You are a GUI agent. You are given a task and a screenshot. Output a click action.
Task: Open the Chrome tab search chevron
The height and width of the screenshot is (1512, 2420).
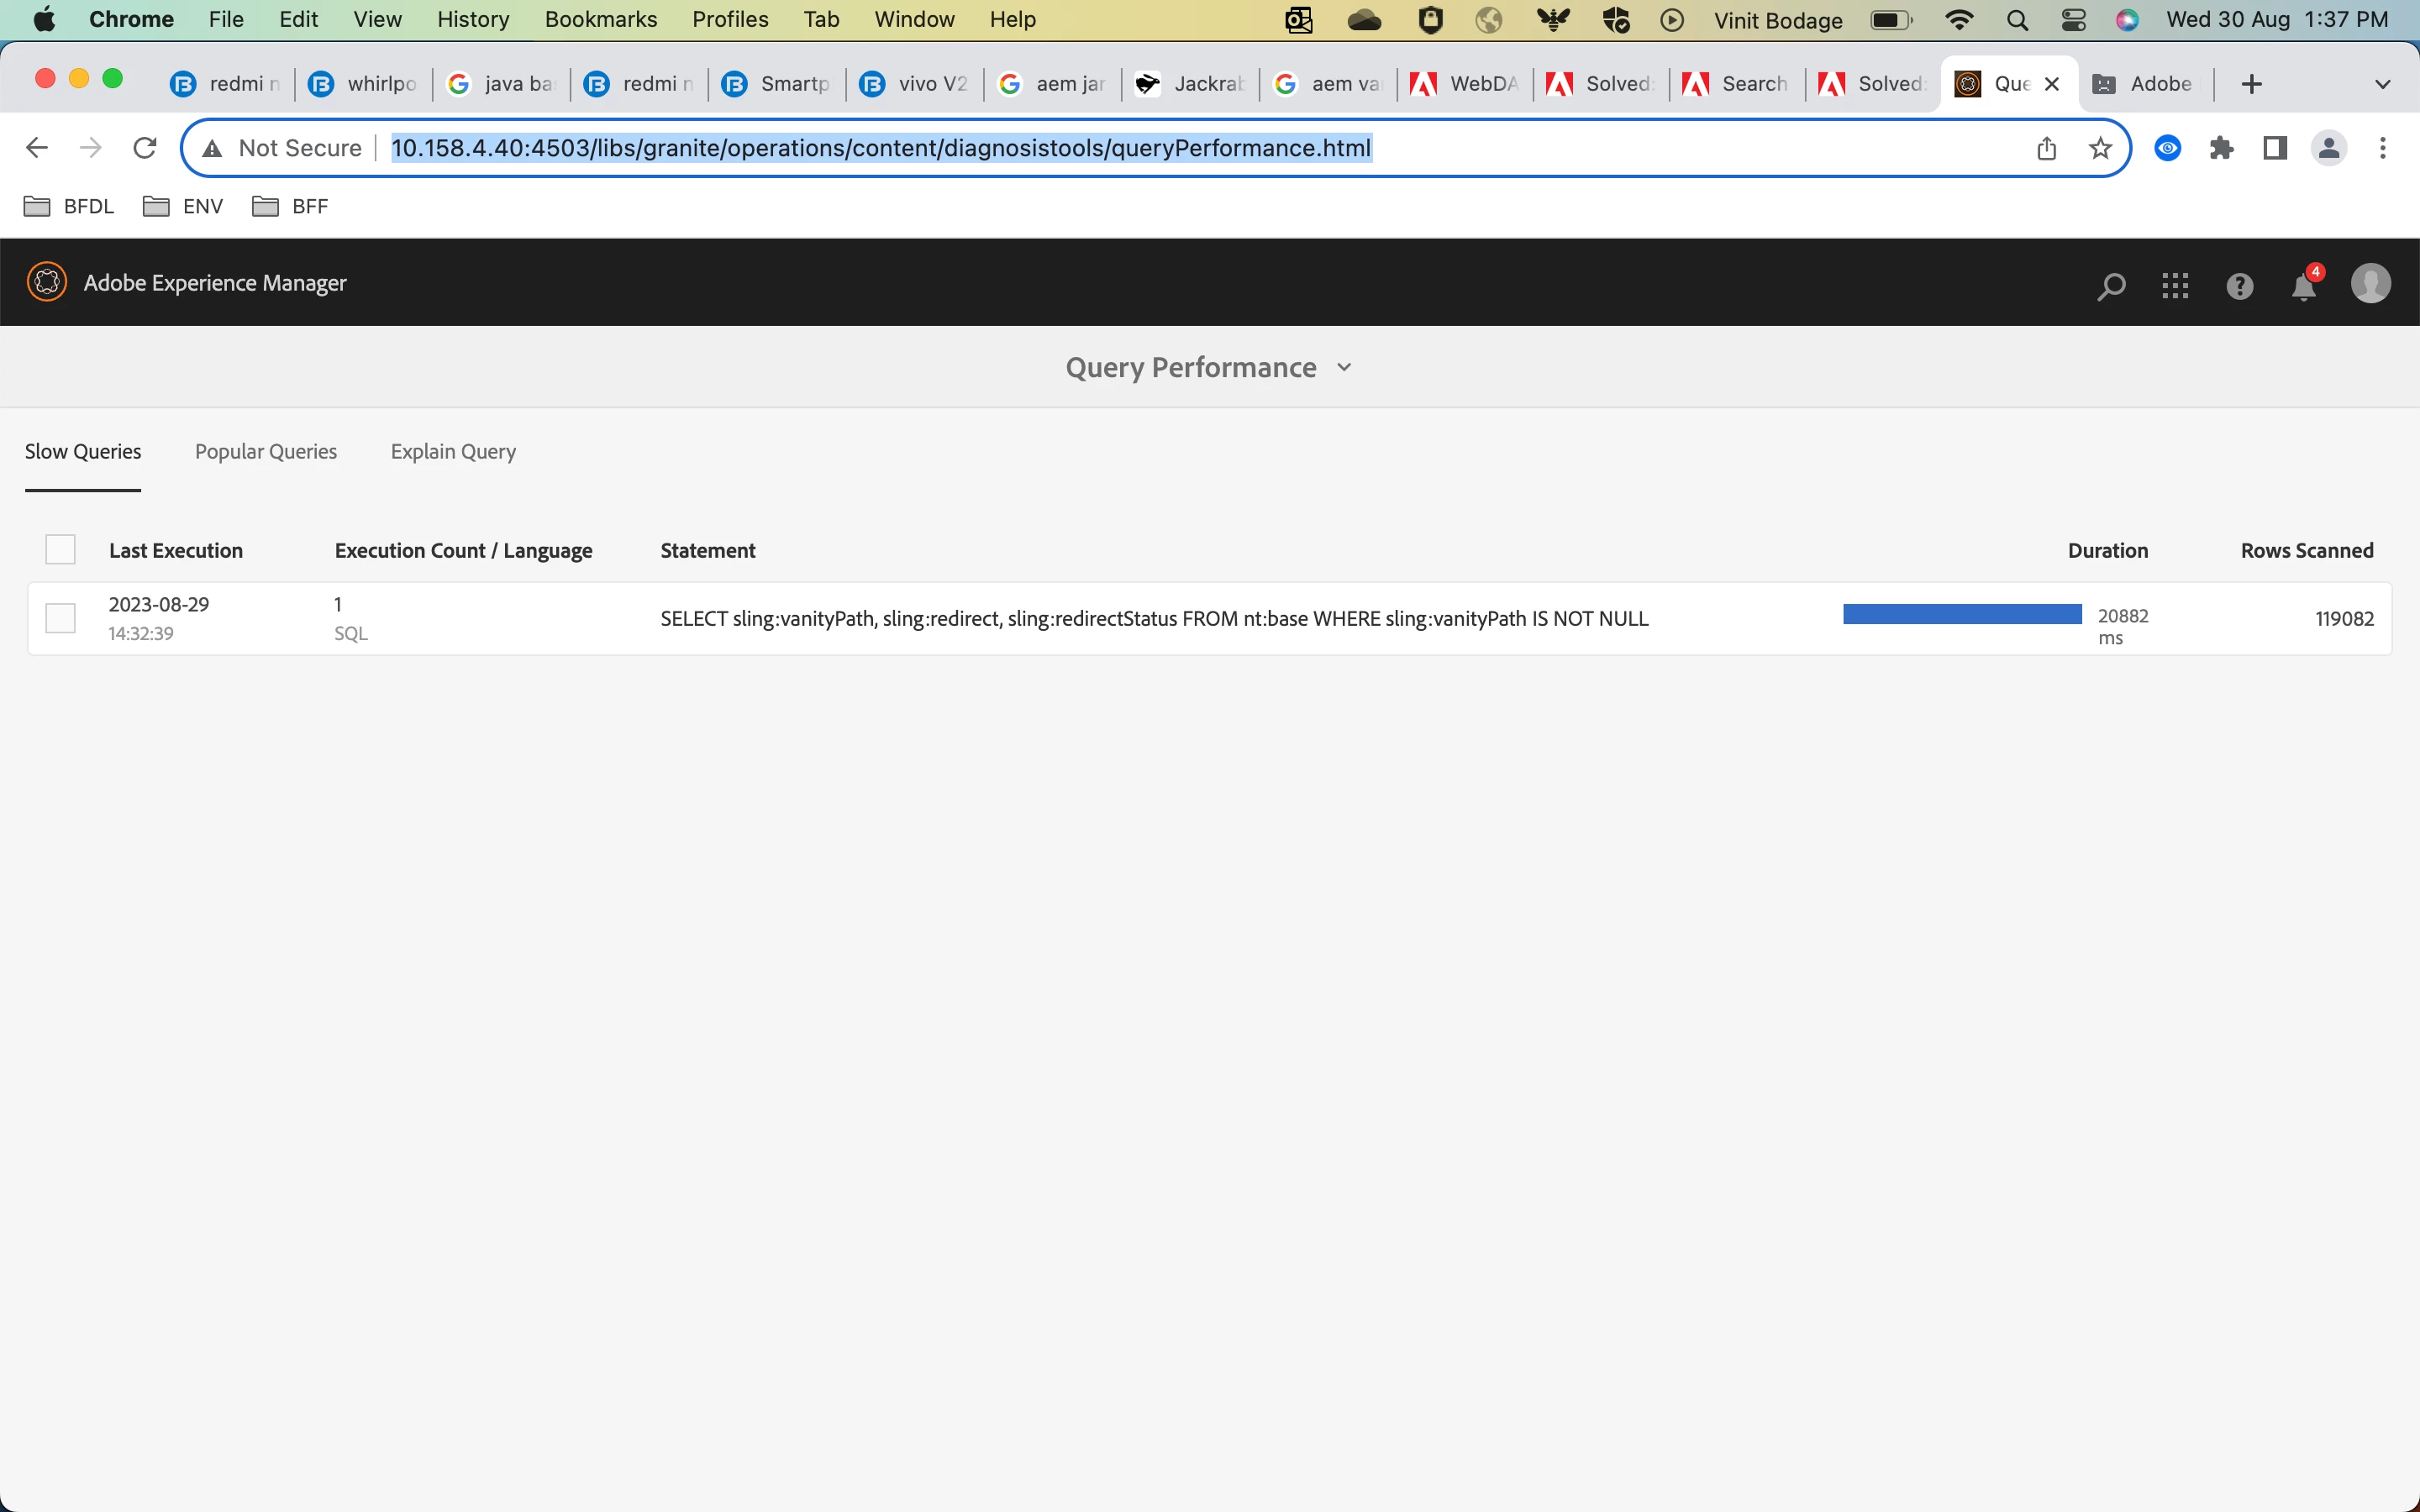pyautogui.click(x=2382, y=84)
